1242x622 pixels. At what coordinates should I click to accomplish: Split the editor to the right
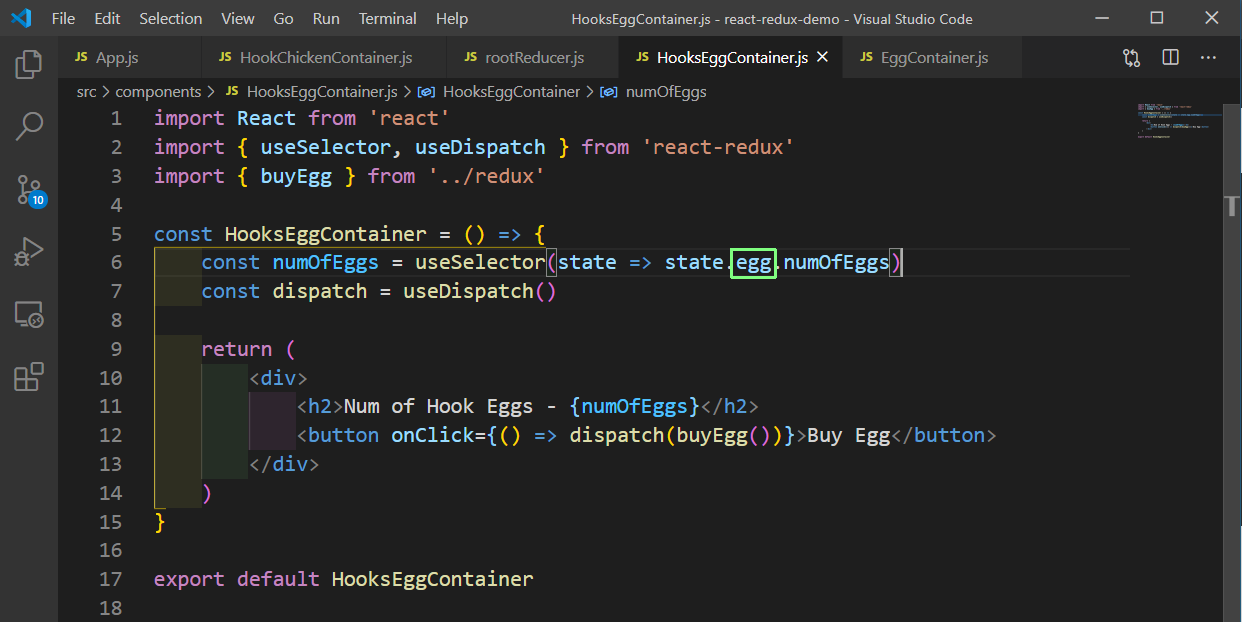click(1170, 58)
